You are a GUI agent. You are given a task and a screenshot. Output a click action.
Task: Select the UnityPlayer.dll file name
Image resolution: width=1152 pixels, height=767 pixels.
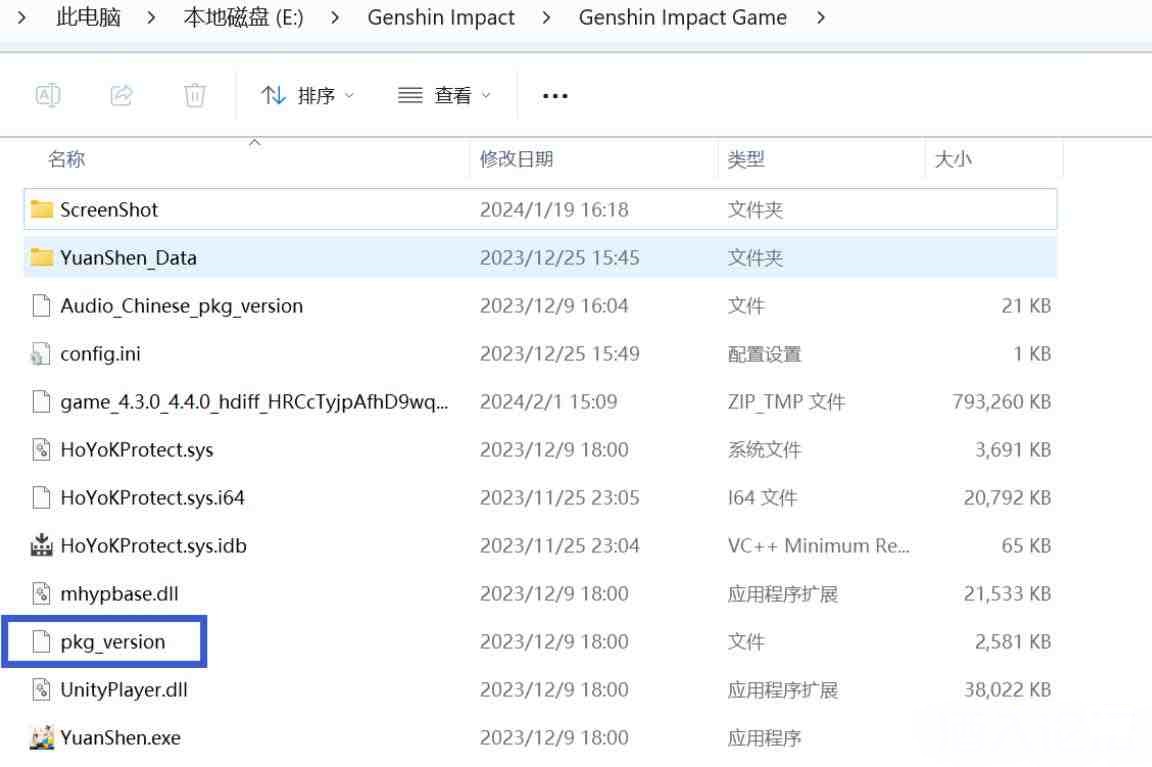(x=123, y=690)
